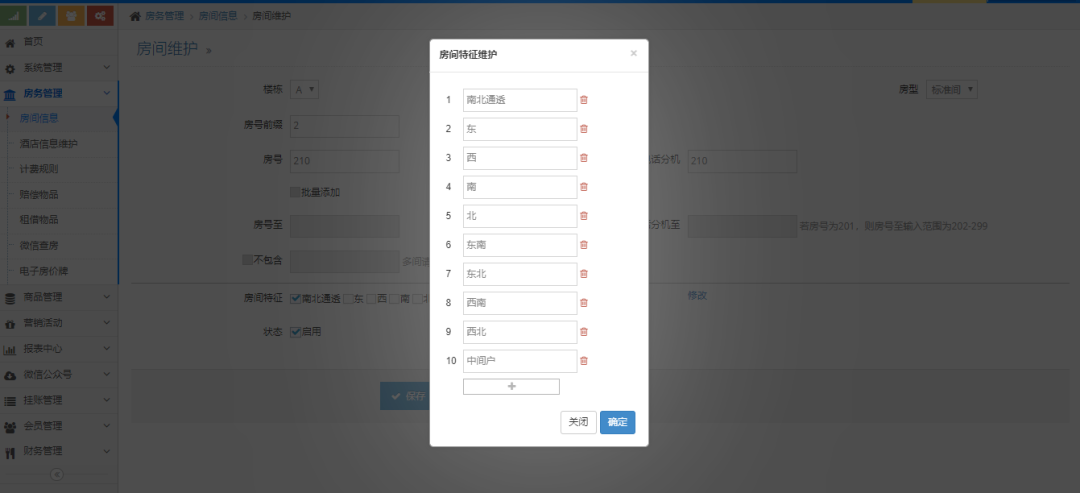
Task: Click the 关闭 button in dialog
Action: pos(579,423)
